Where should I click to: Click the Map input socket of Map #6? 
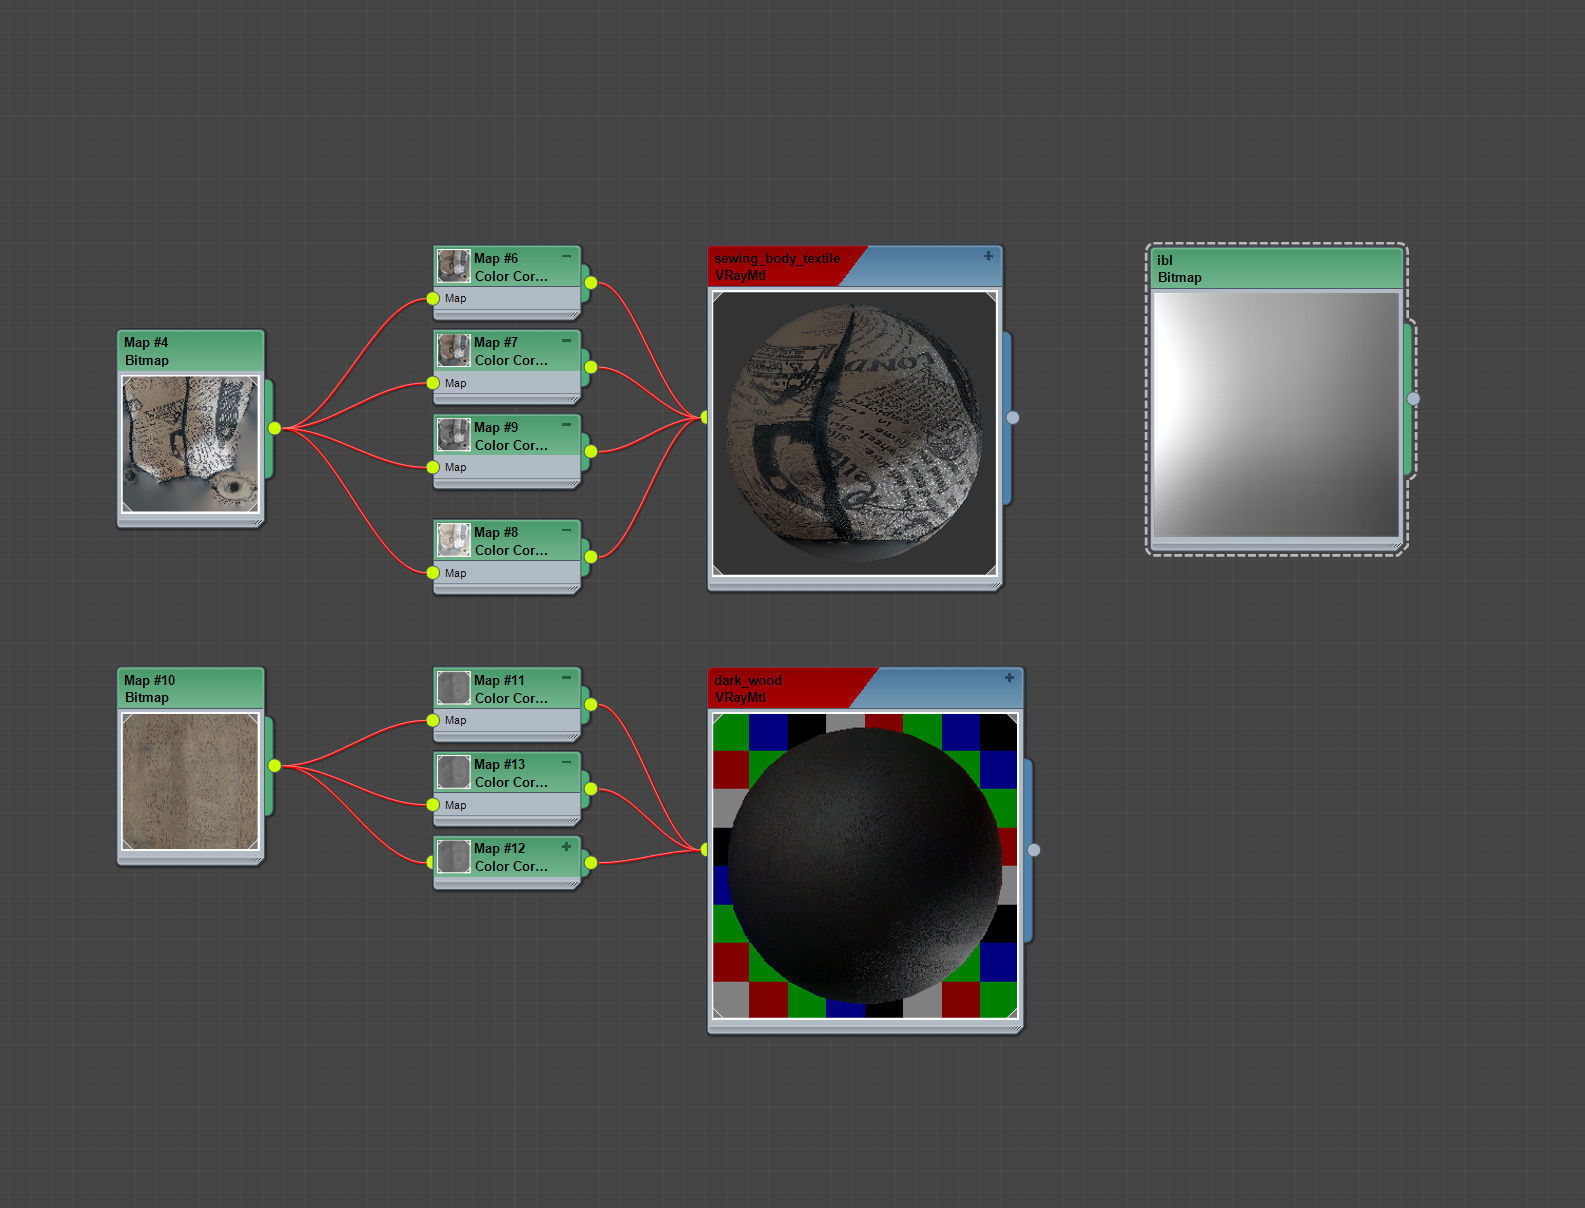click(x=433, y=298)
